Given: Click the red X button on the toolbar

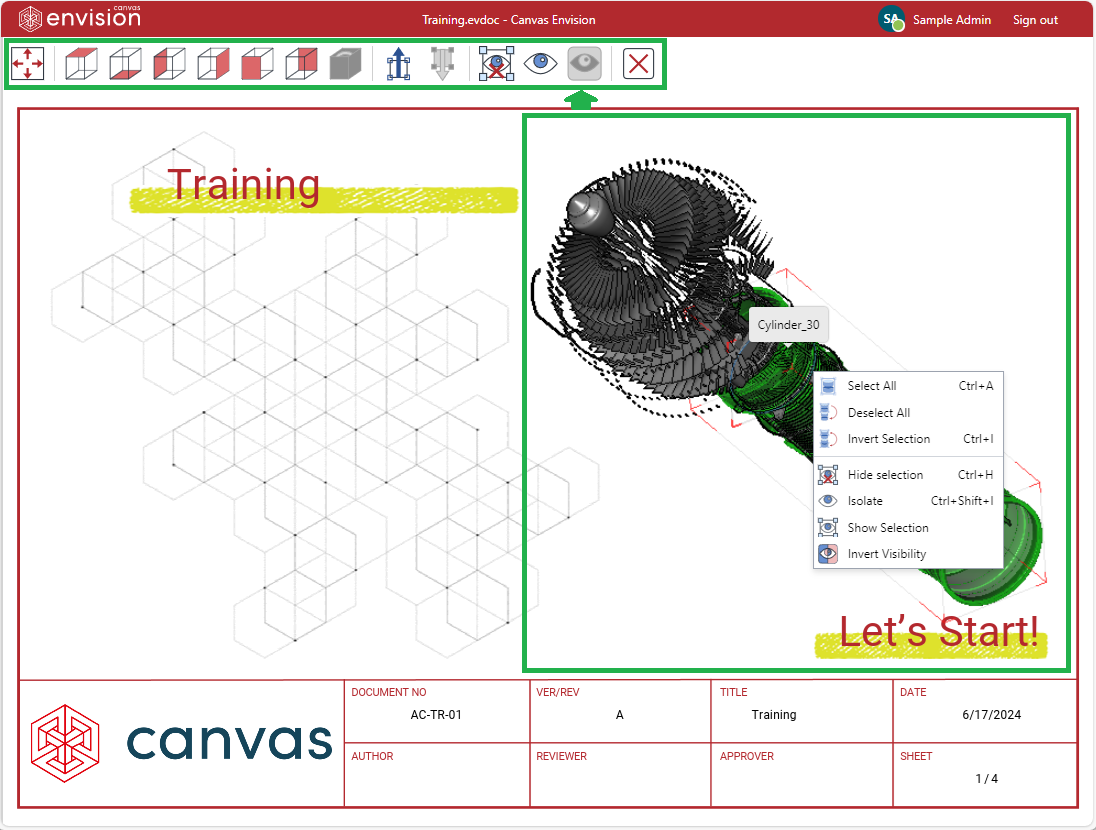Looking at the screenshot, I should 638,63.
